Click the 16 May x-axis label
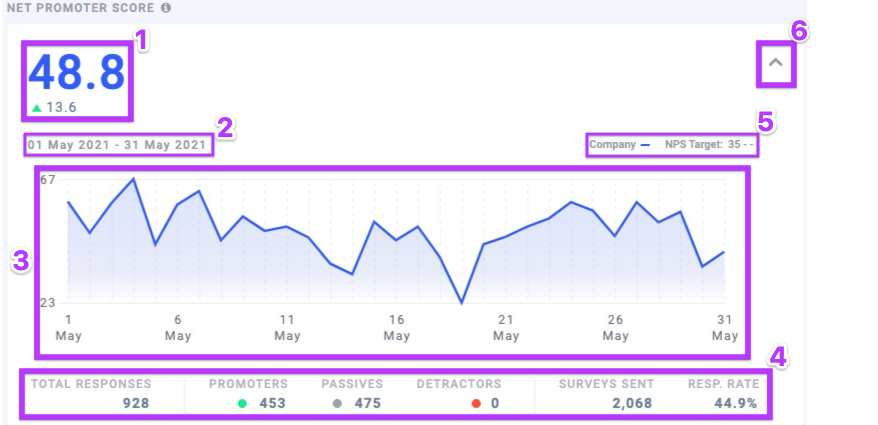This screenshot has width=878, height=425. point(397,328)
